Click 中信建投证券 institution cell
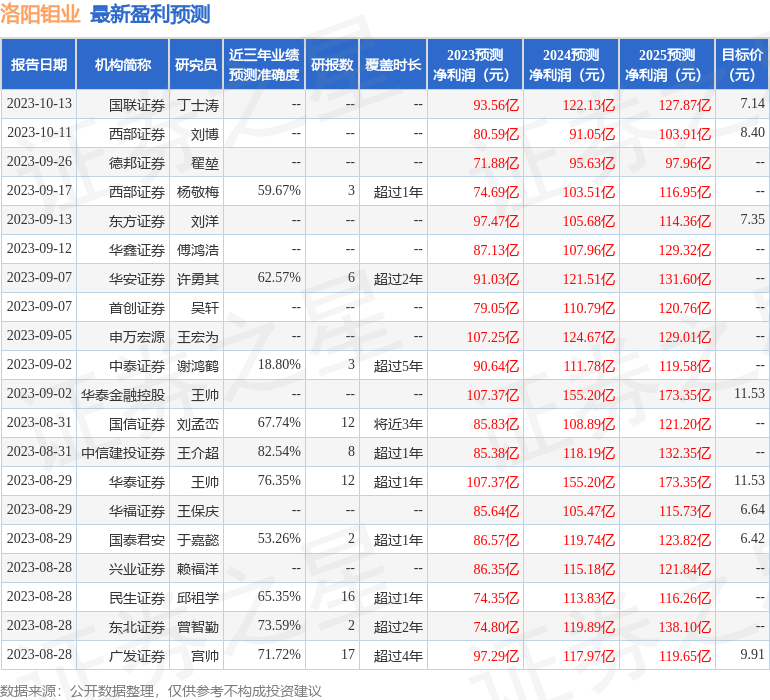This screenshot has height=700, width=770. click(123, 453)
